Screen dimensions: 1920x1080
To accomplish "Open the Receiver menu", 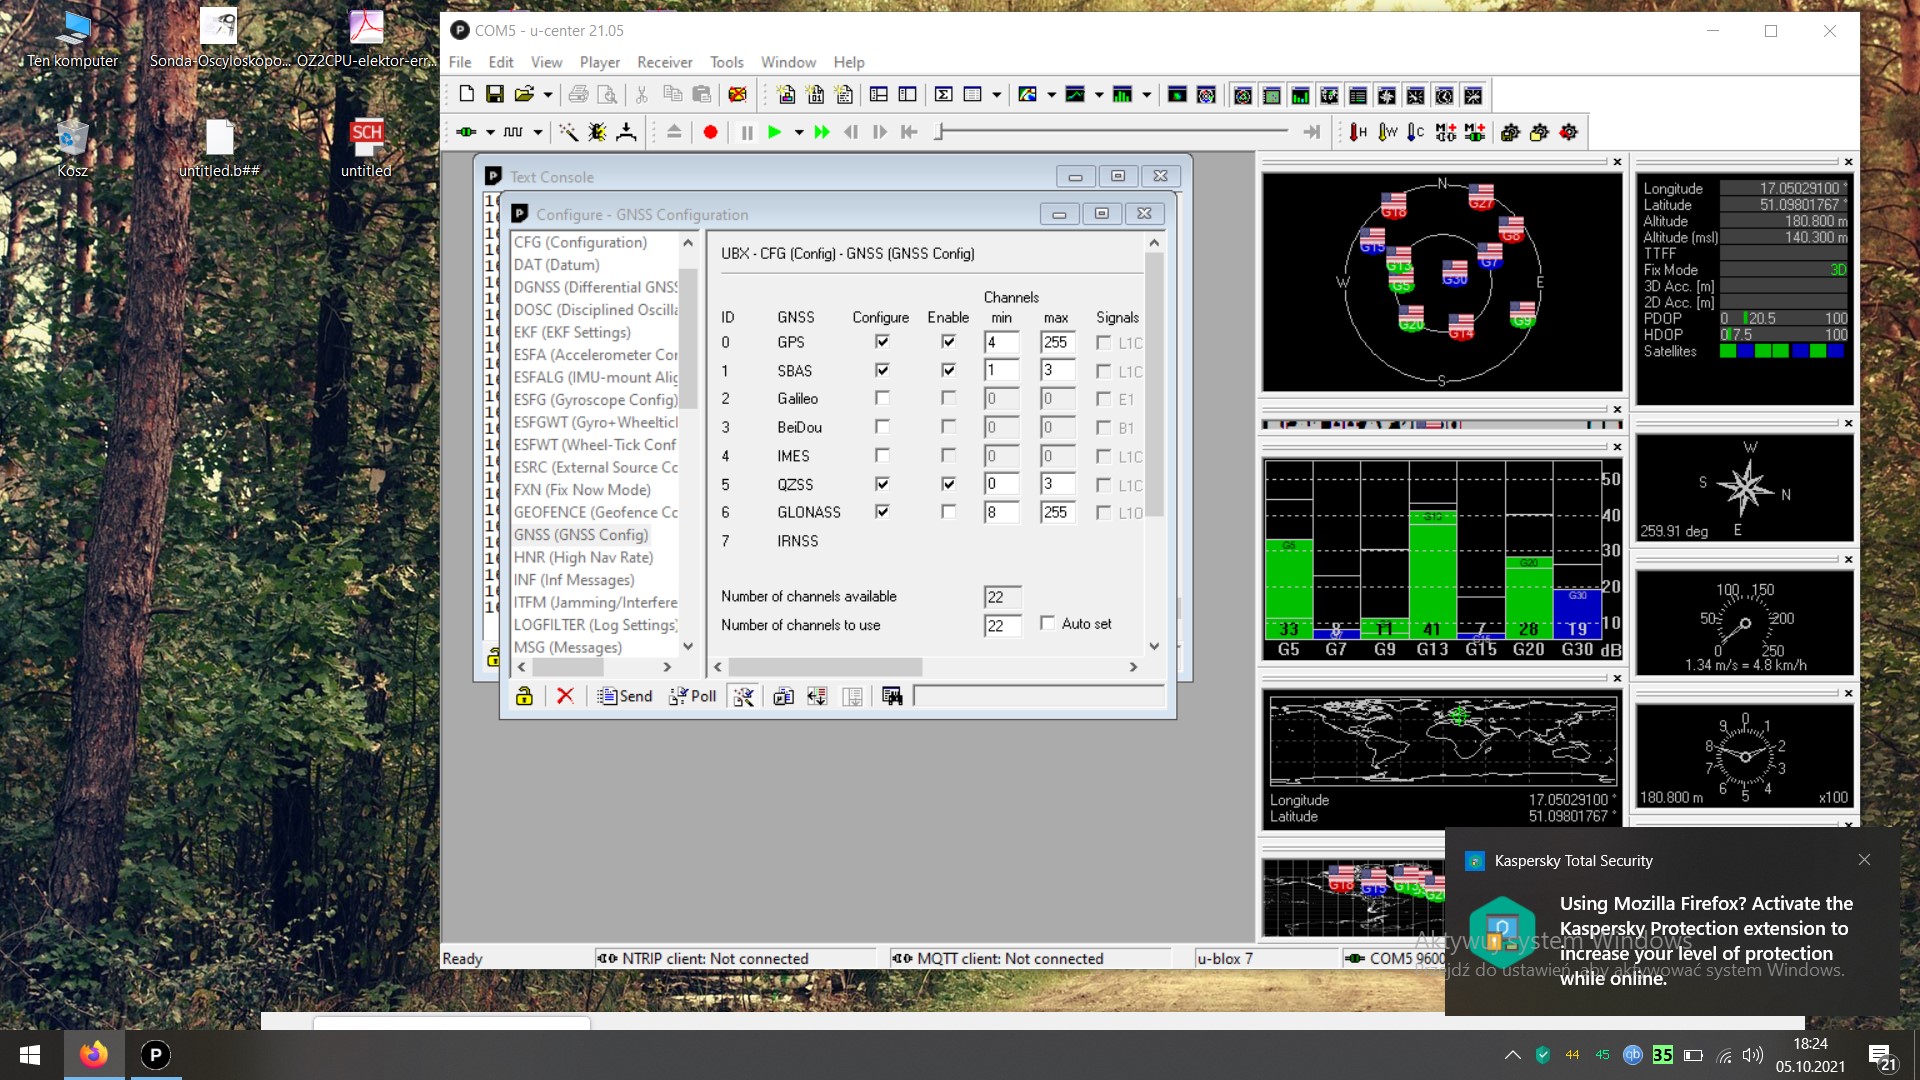I will click(664, 62).
